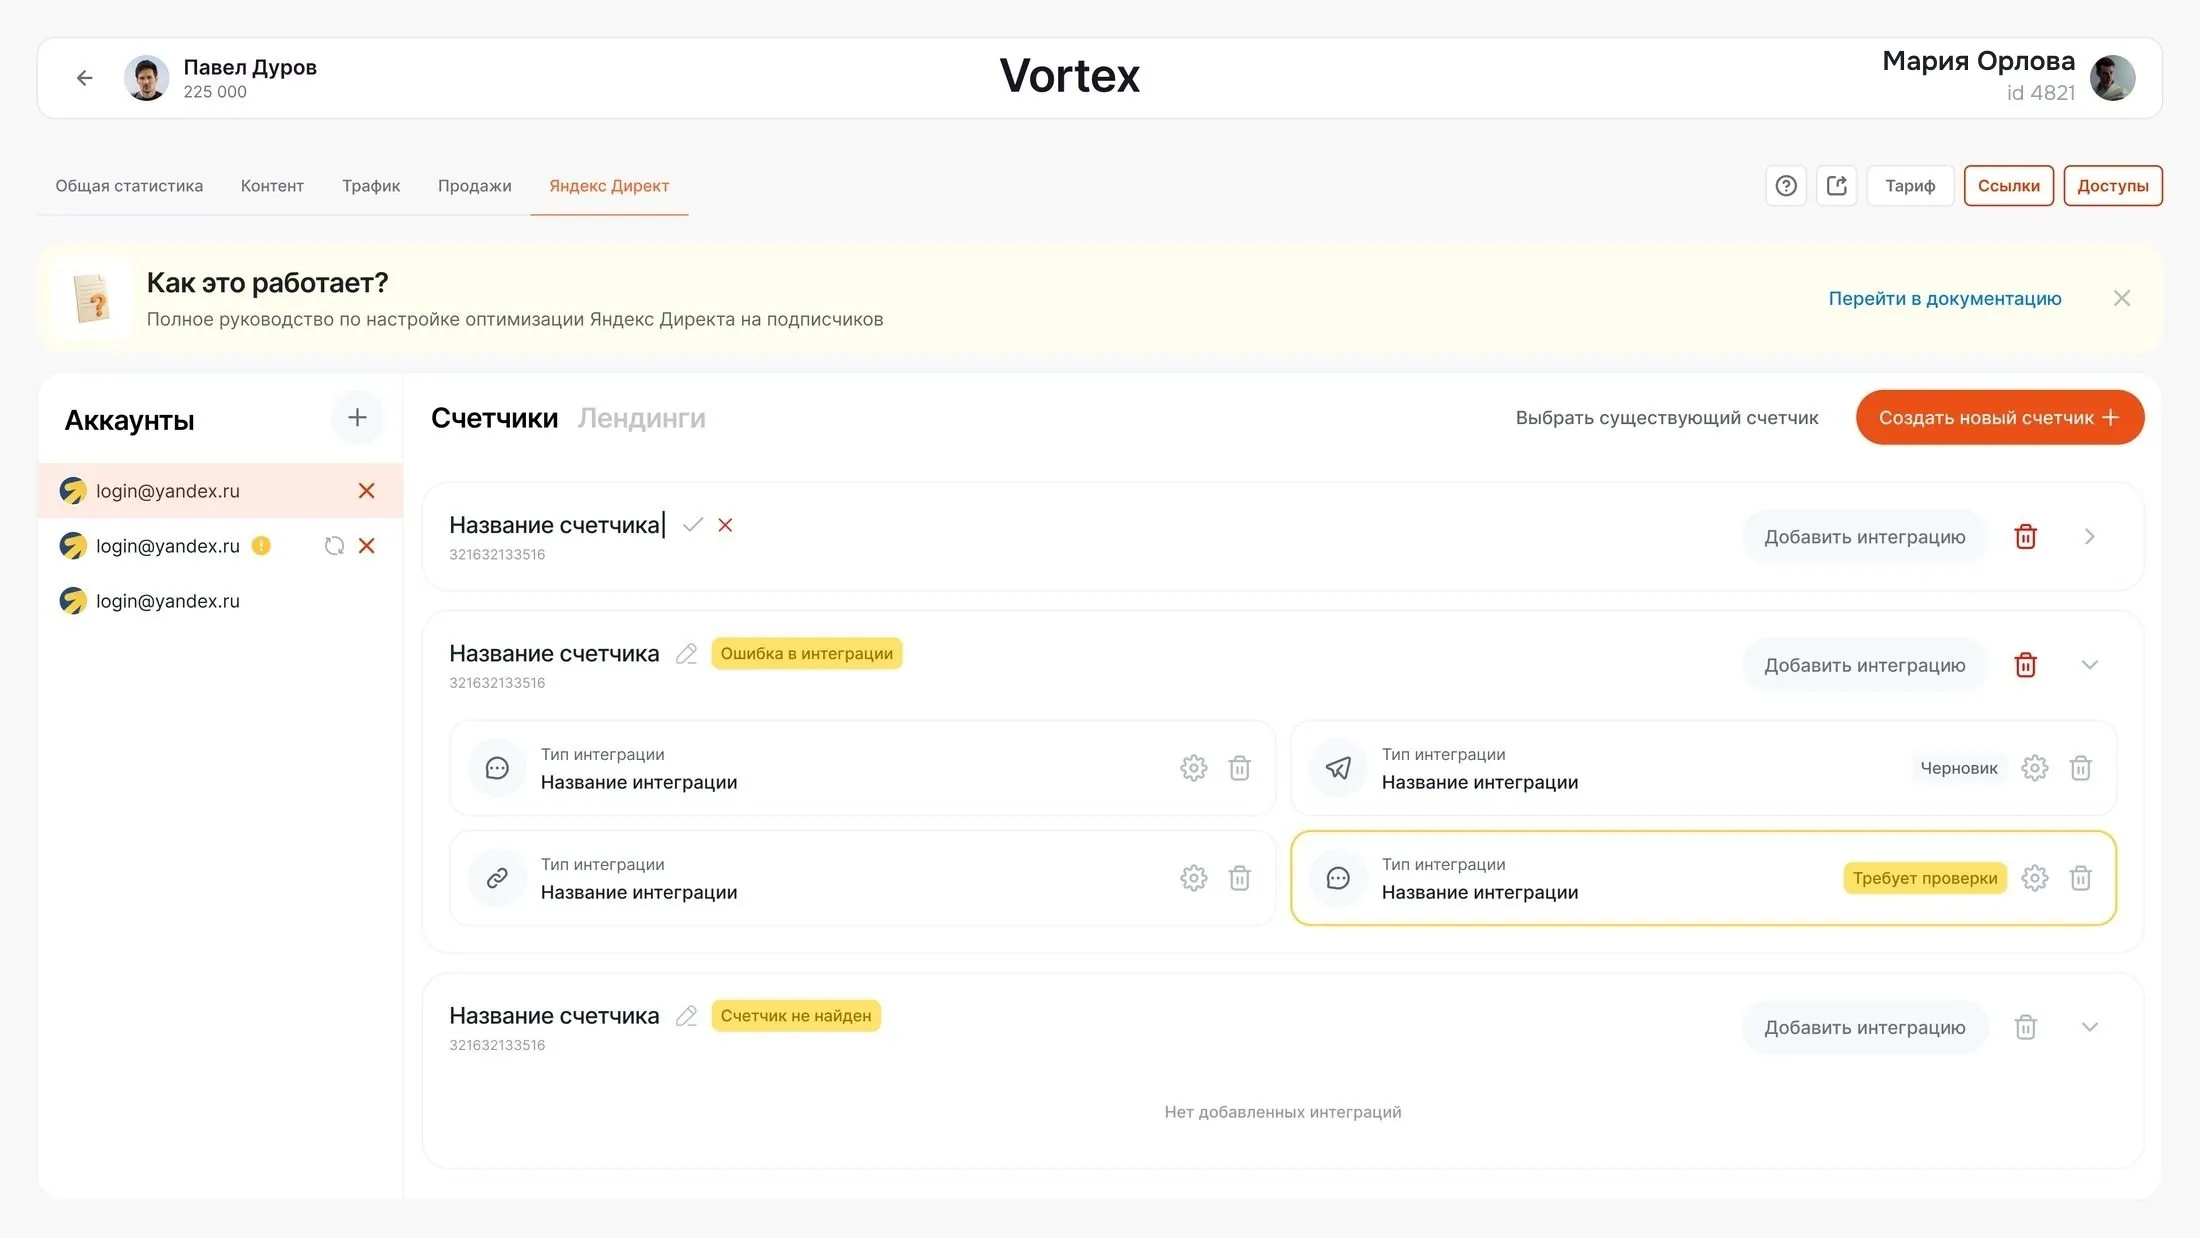Close the 'Как это работает?' banner
The image size is (2200, 1238).
coord(2122,298)
